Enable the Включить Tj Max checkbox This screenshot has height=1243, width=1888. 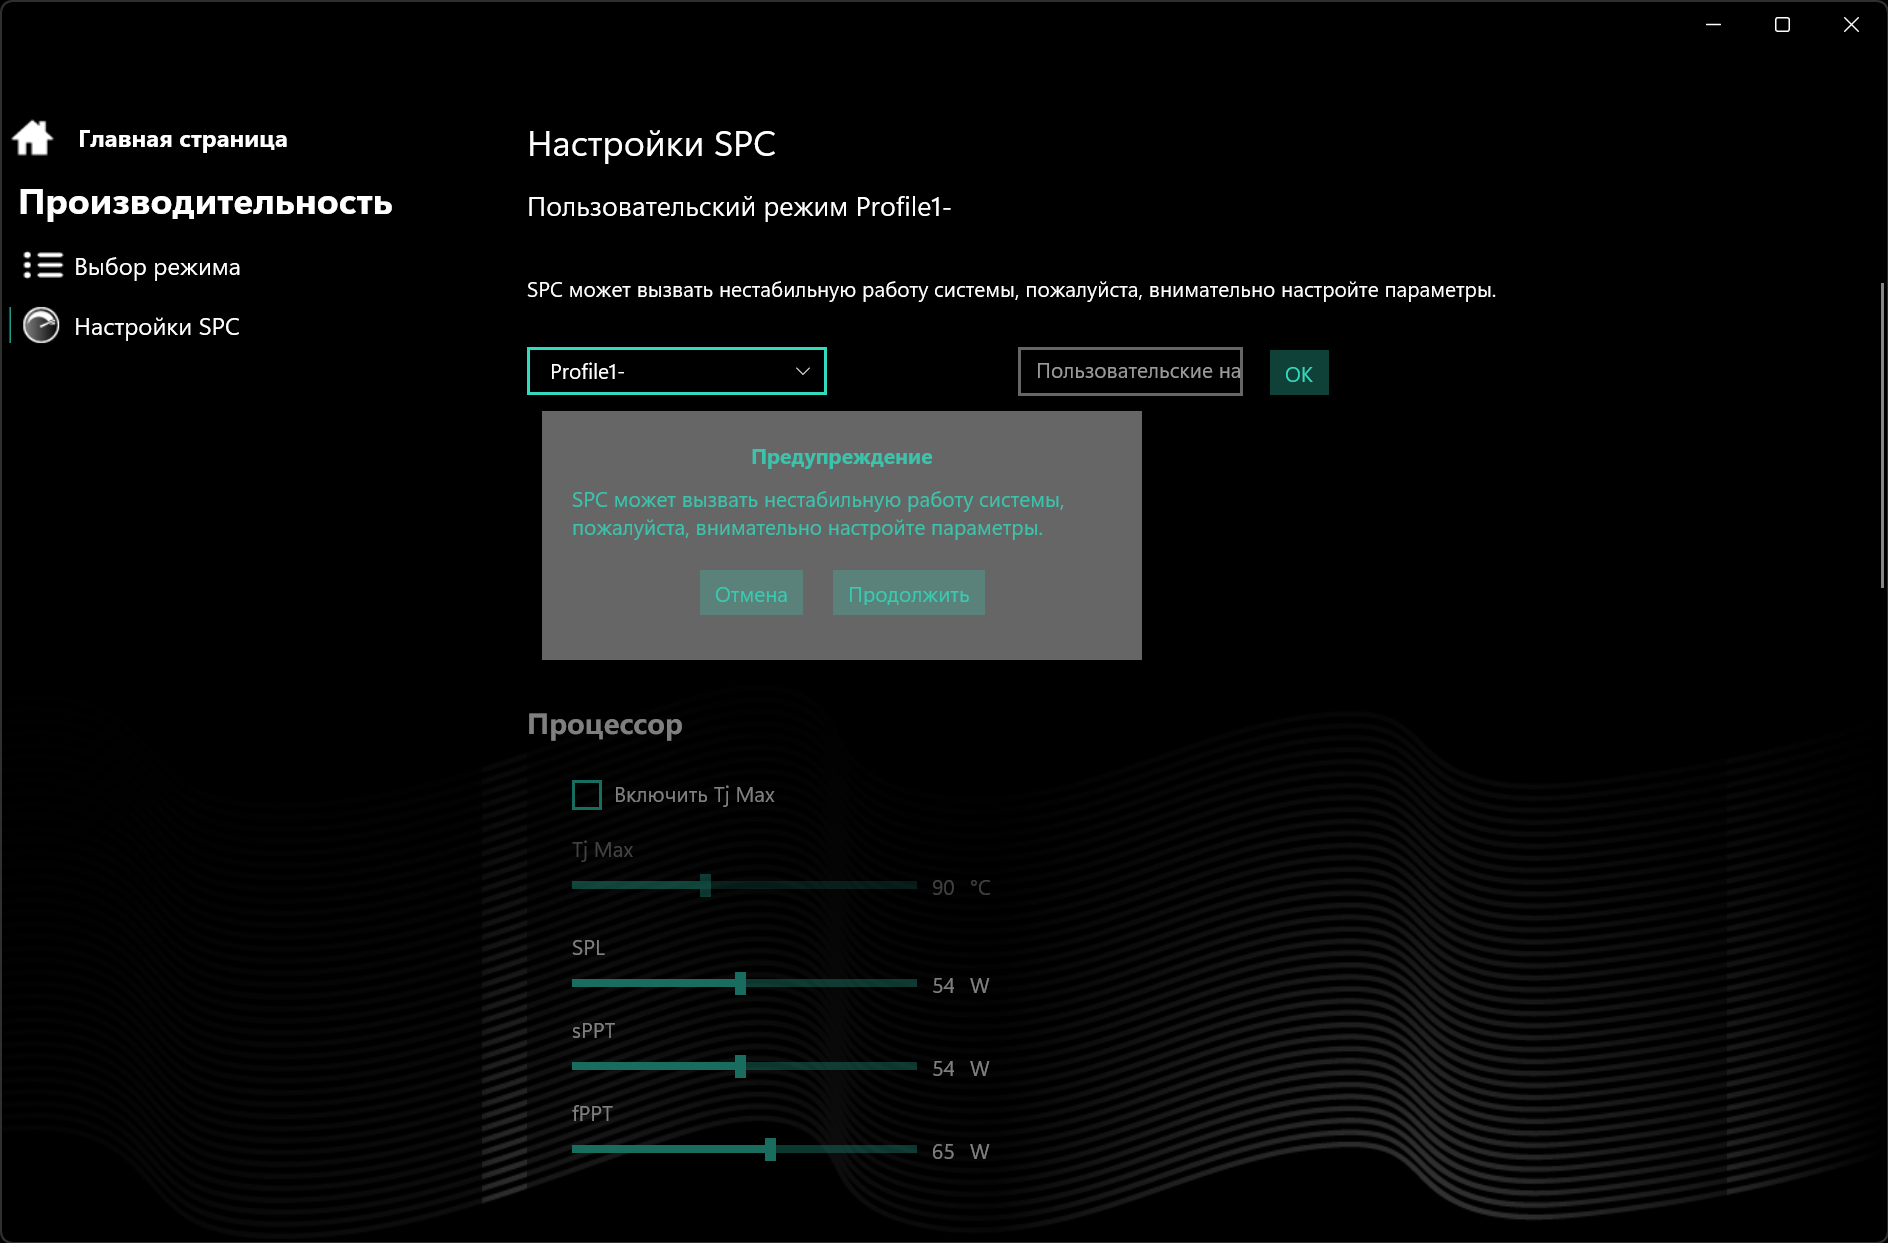(587, 795)
